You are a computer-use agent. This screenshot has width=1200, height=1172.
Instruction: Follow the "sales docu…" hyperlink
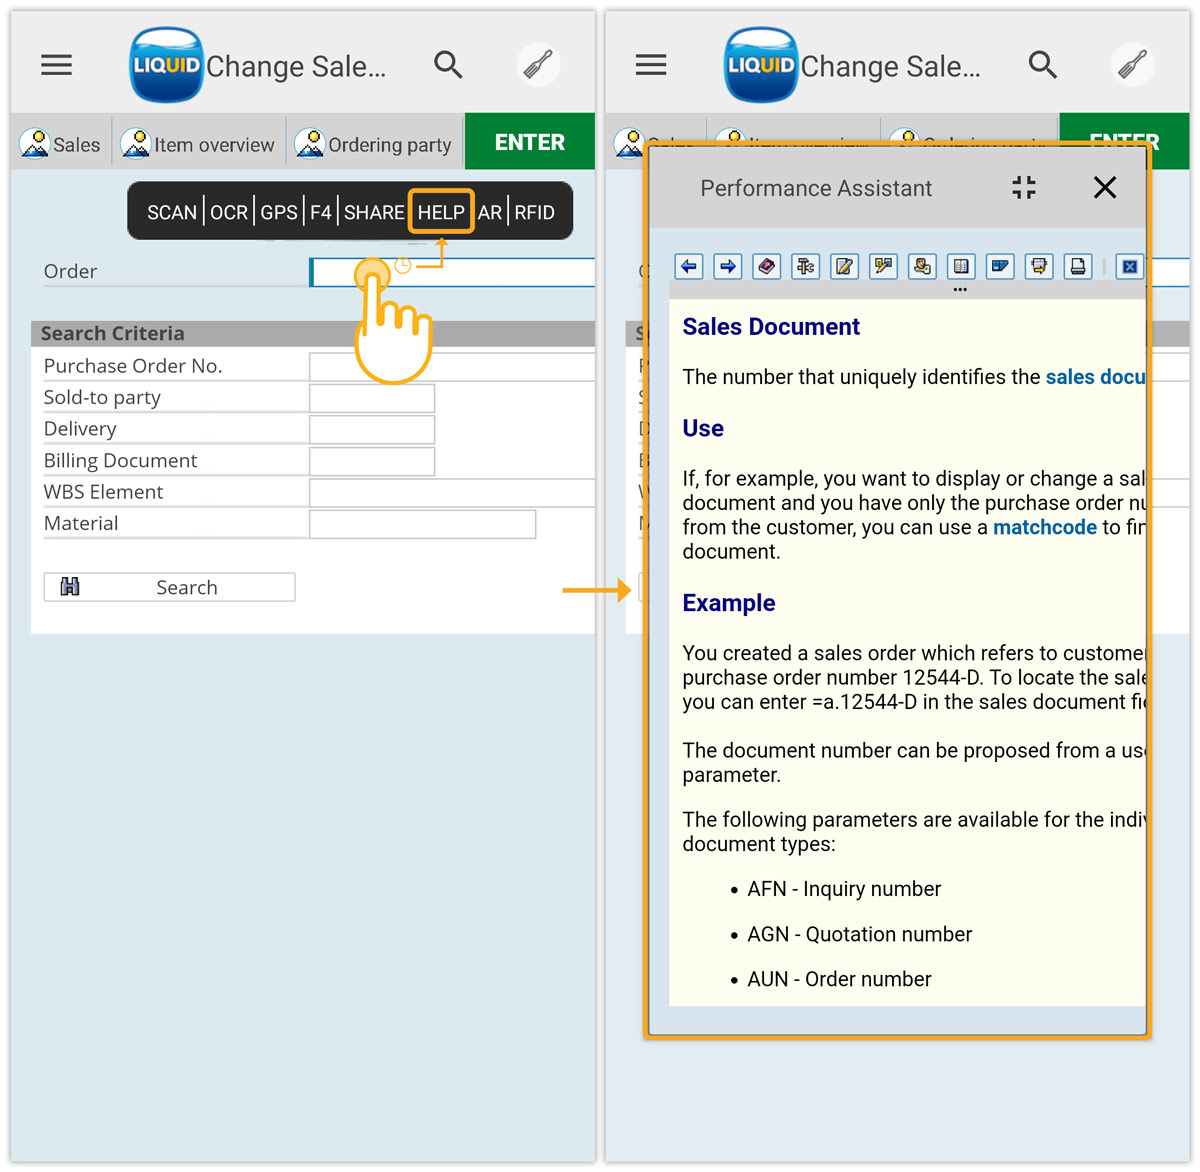tap(1095, 377)
